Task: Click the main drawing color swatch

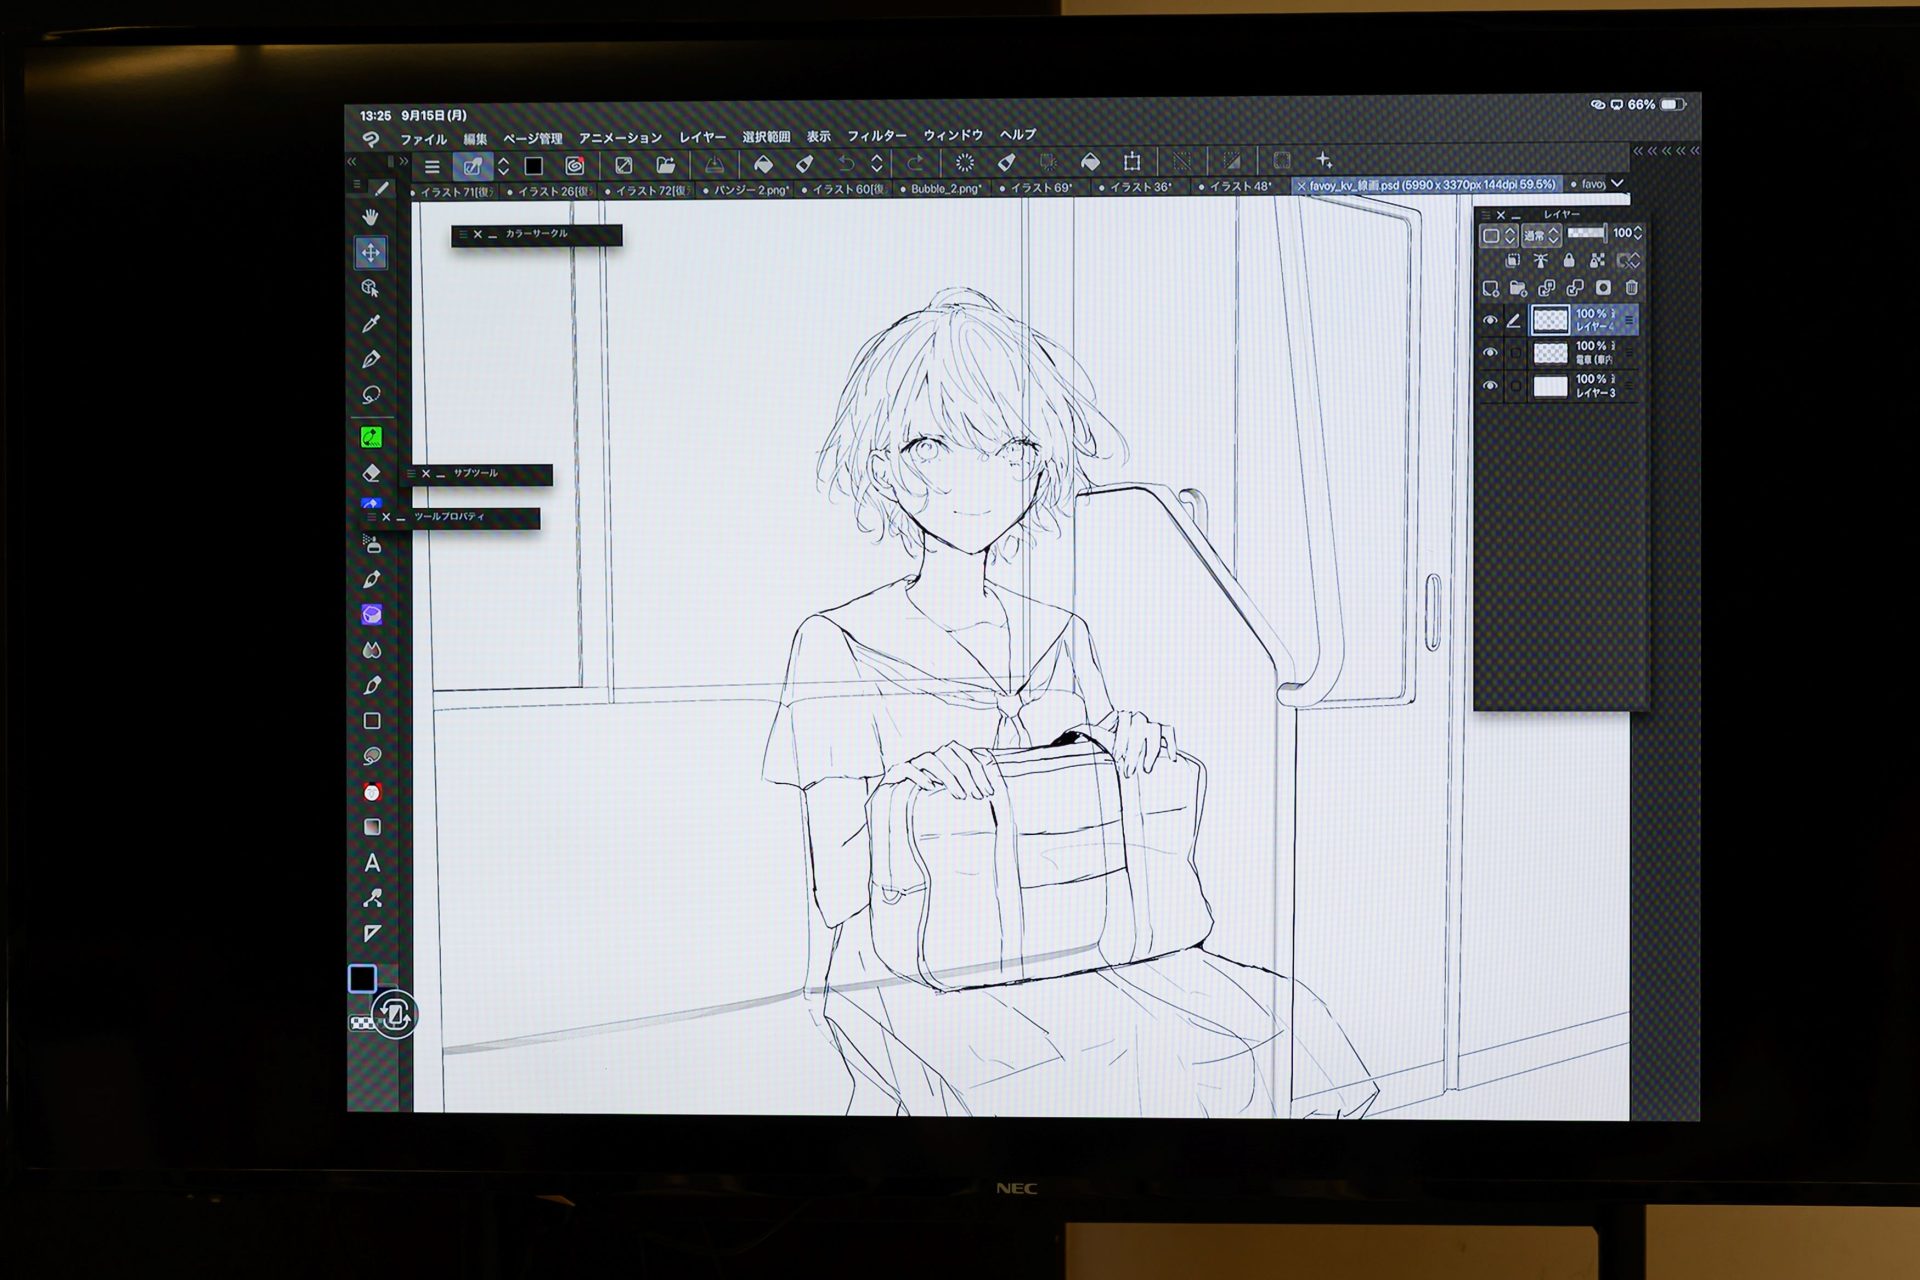Action: (x=362, y=978)
